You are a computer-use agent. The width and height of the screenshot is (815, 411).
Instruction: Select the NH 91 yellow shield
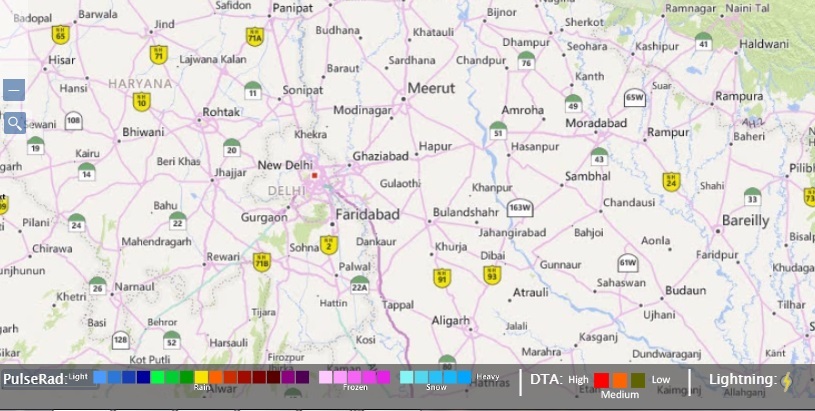pos(442,278)
